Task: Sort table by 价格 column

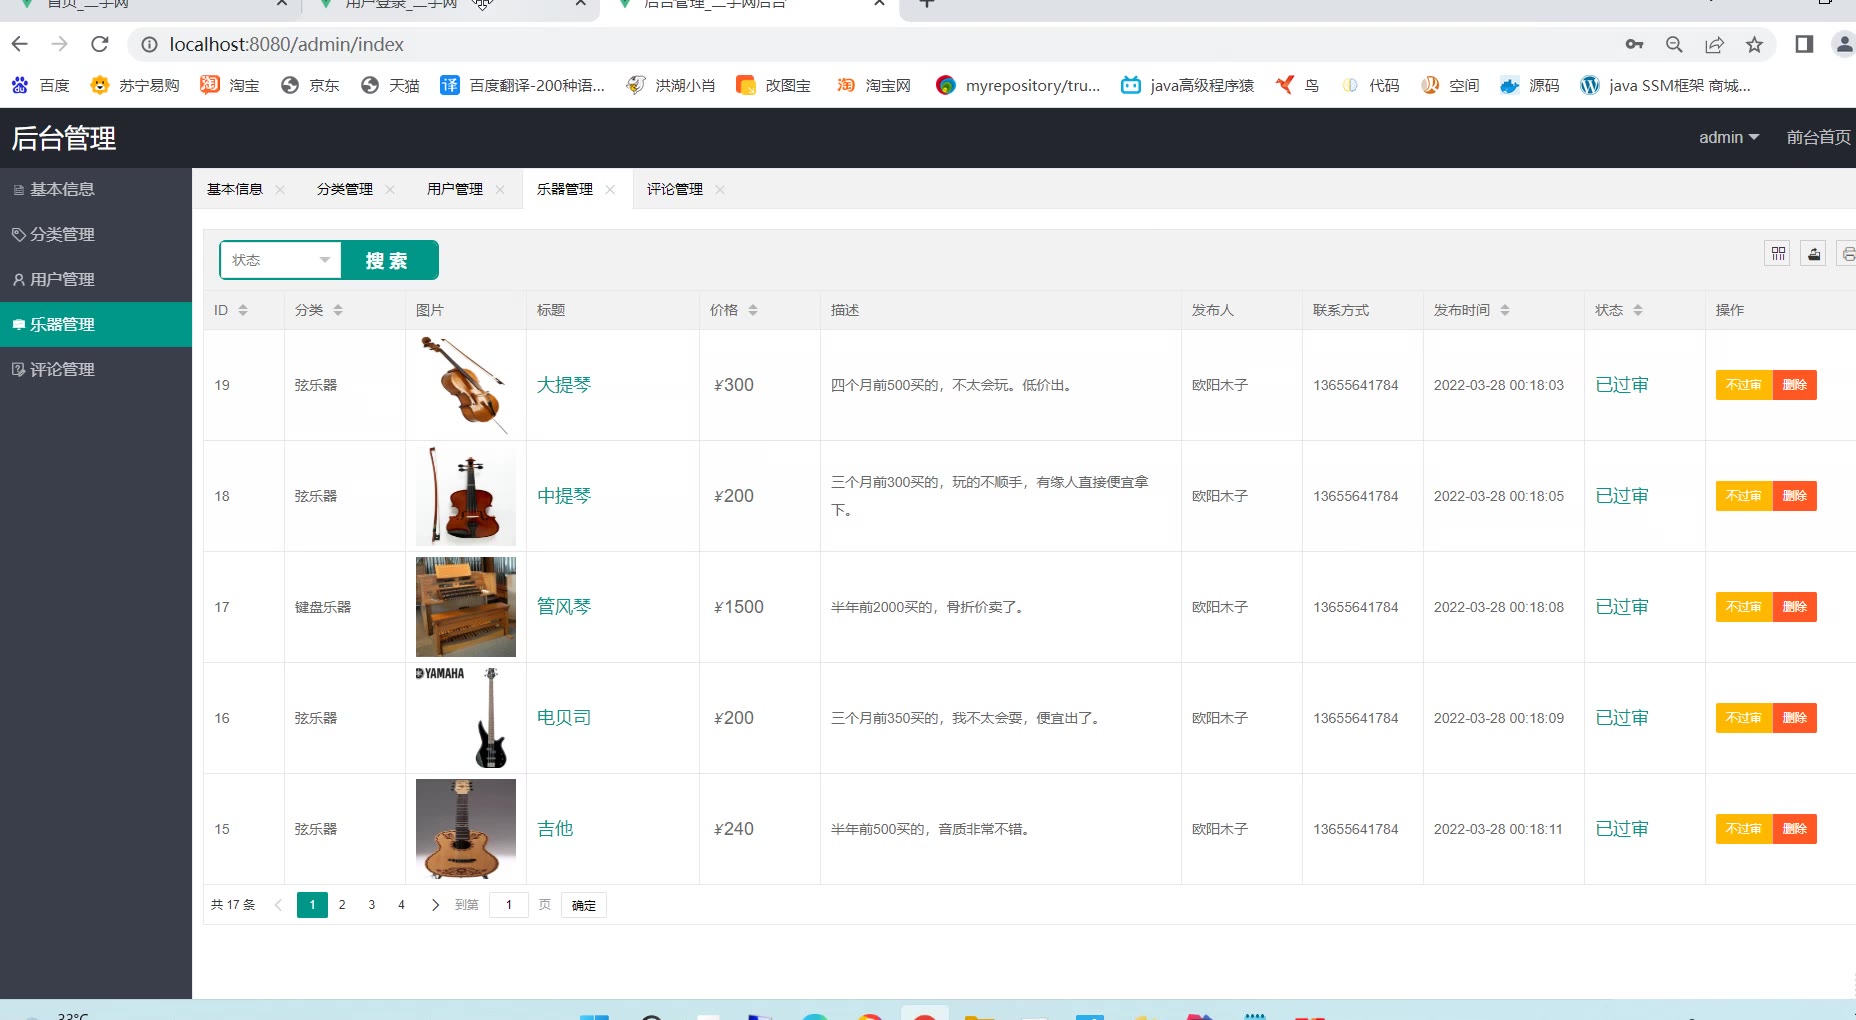Action: [753, 311]
